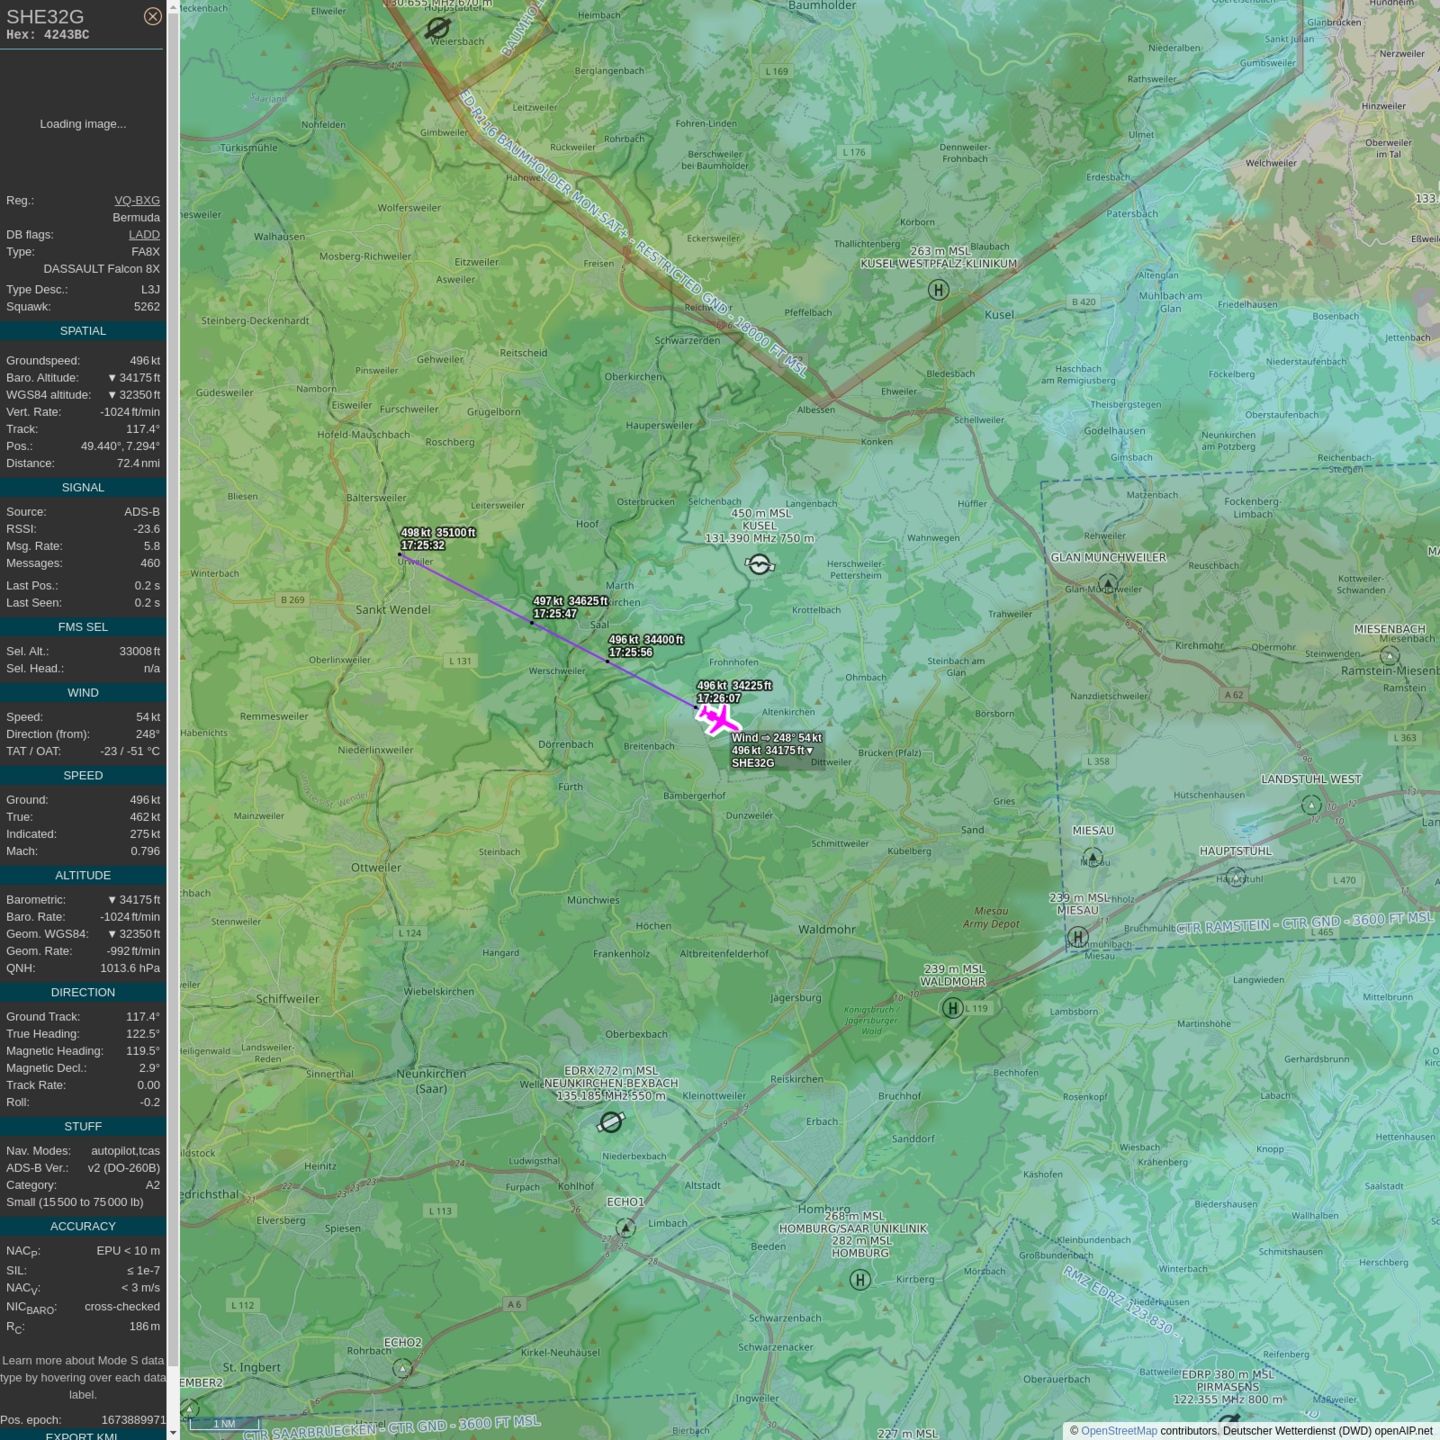
Task: Select the magenta SHE32G aircraft icon
Action: click(x=718, y=719)
